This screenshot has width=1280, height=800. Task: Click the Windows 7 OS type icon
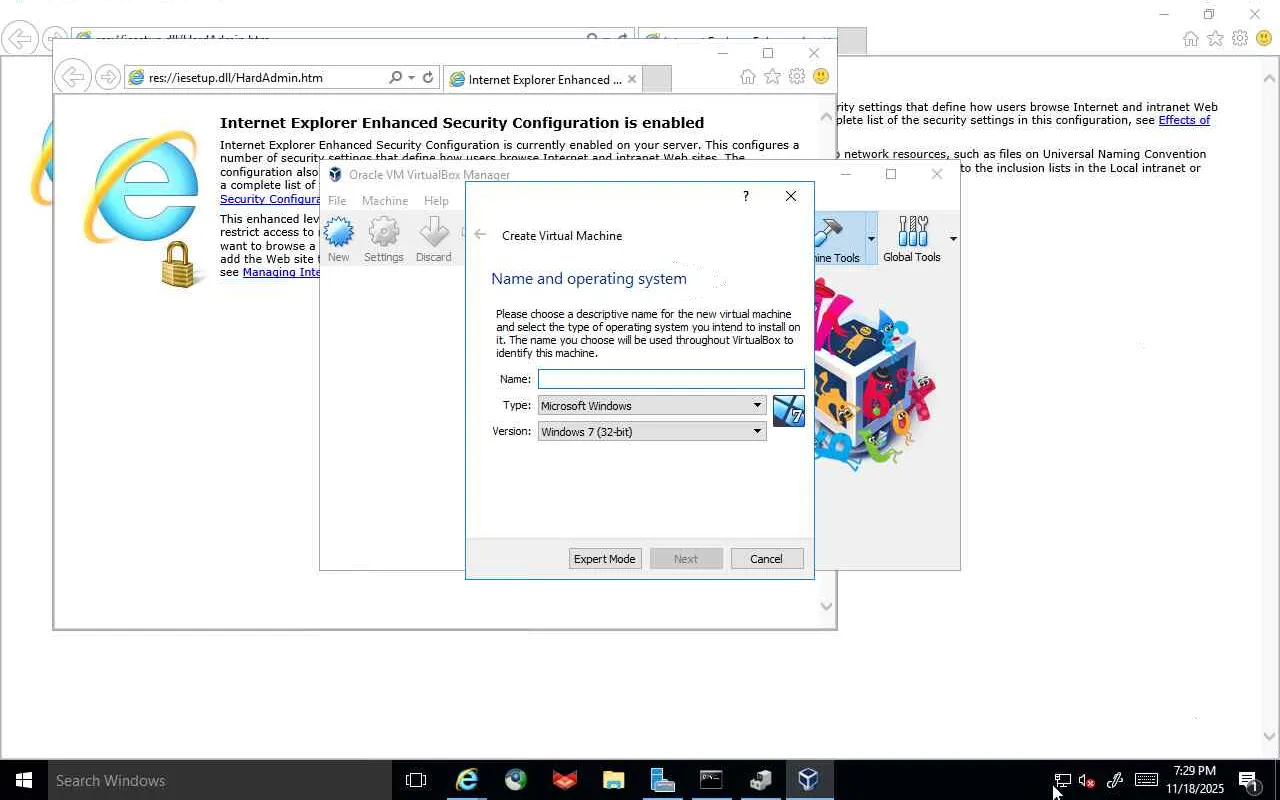[789, 411]
